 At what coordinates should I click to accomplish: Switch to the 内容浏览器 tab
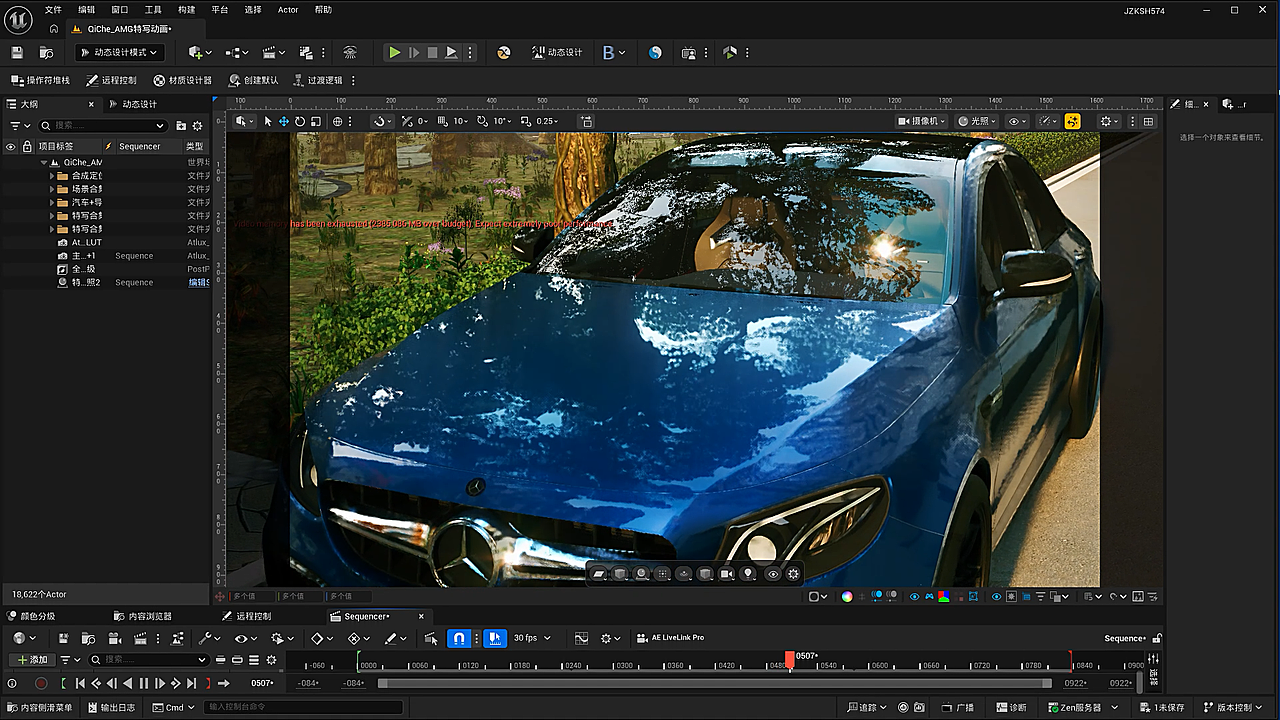click(x=143, y=616)
